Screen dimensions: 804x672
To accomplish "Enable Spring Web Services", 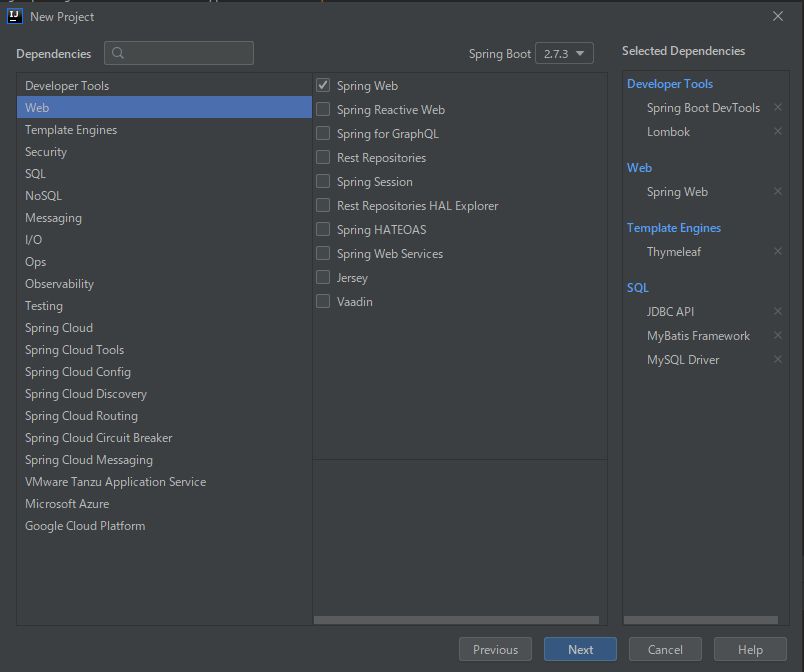I will coord(323,253).
